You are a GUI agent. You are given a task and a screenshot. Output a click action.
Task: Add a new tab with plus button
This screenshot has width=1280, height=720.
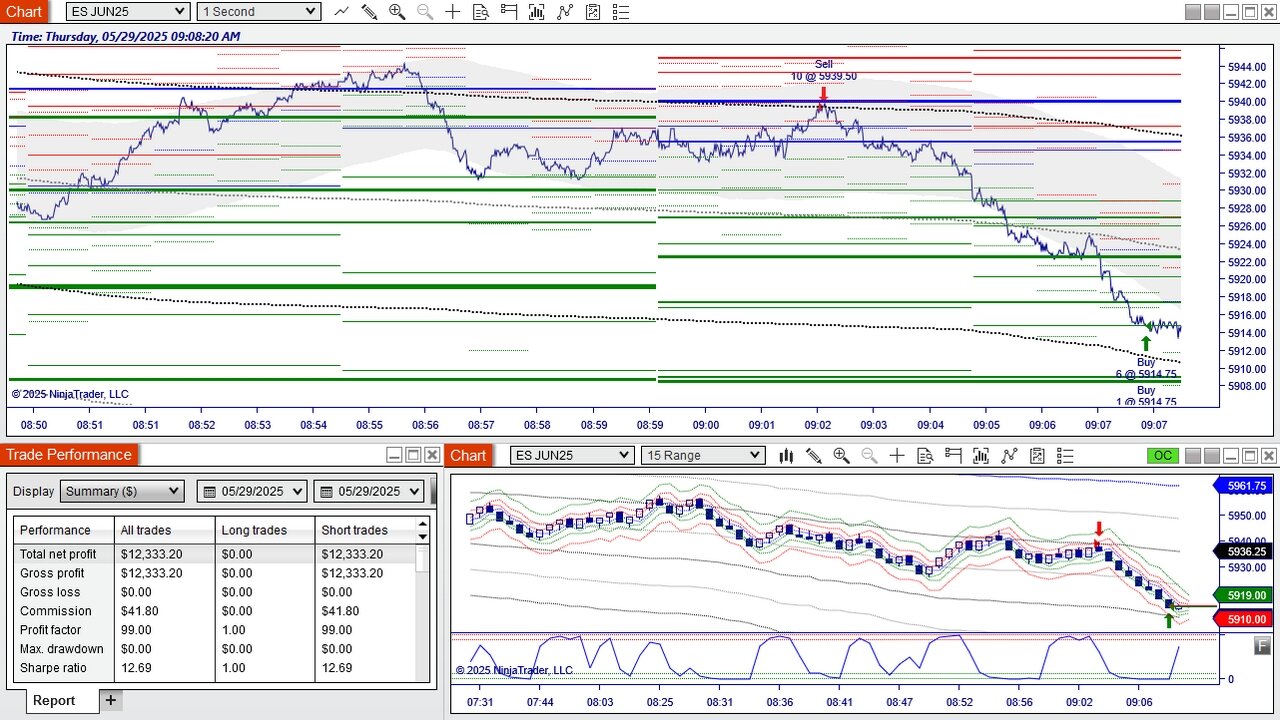point(111,700)
